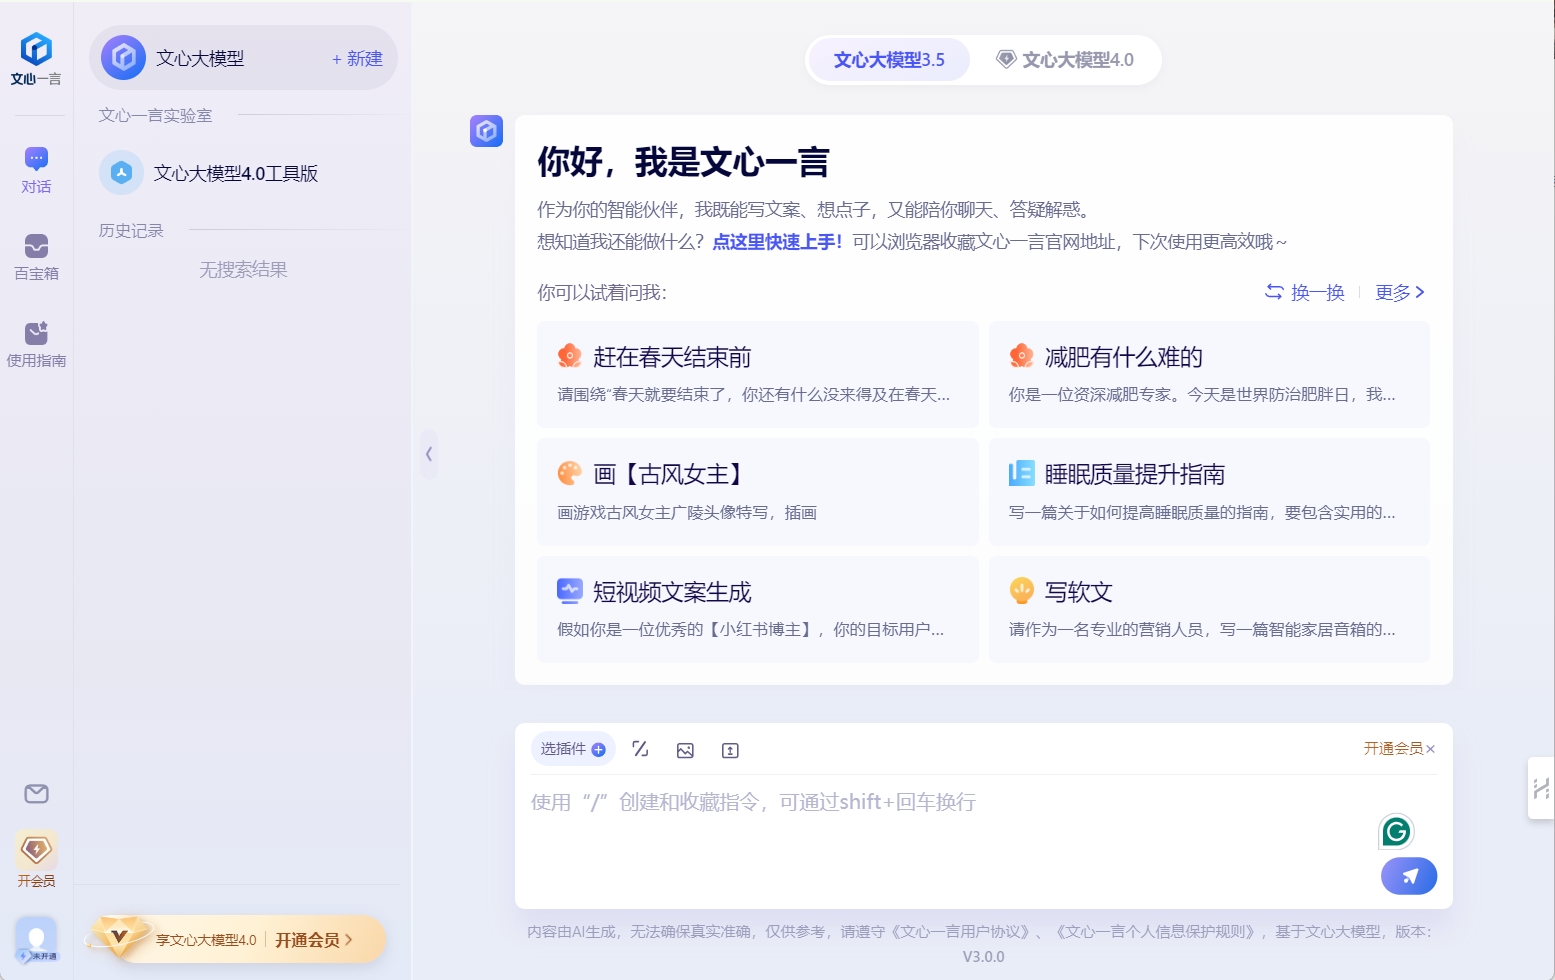Open the 文心一言个人信息保护规则 link

click(x=1155, y=932)
